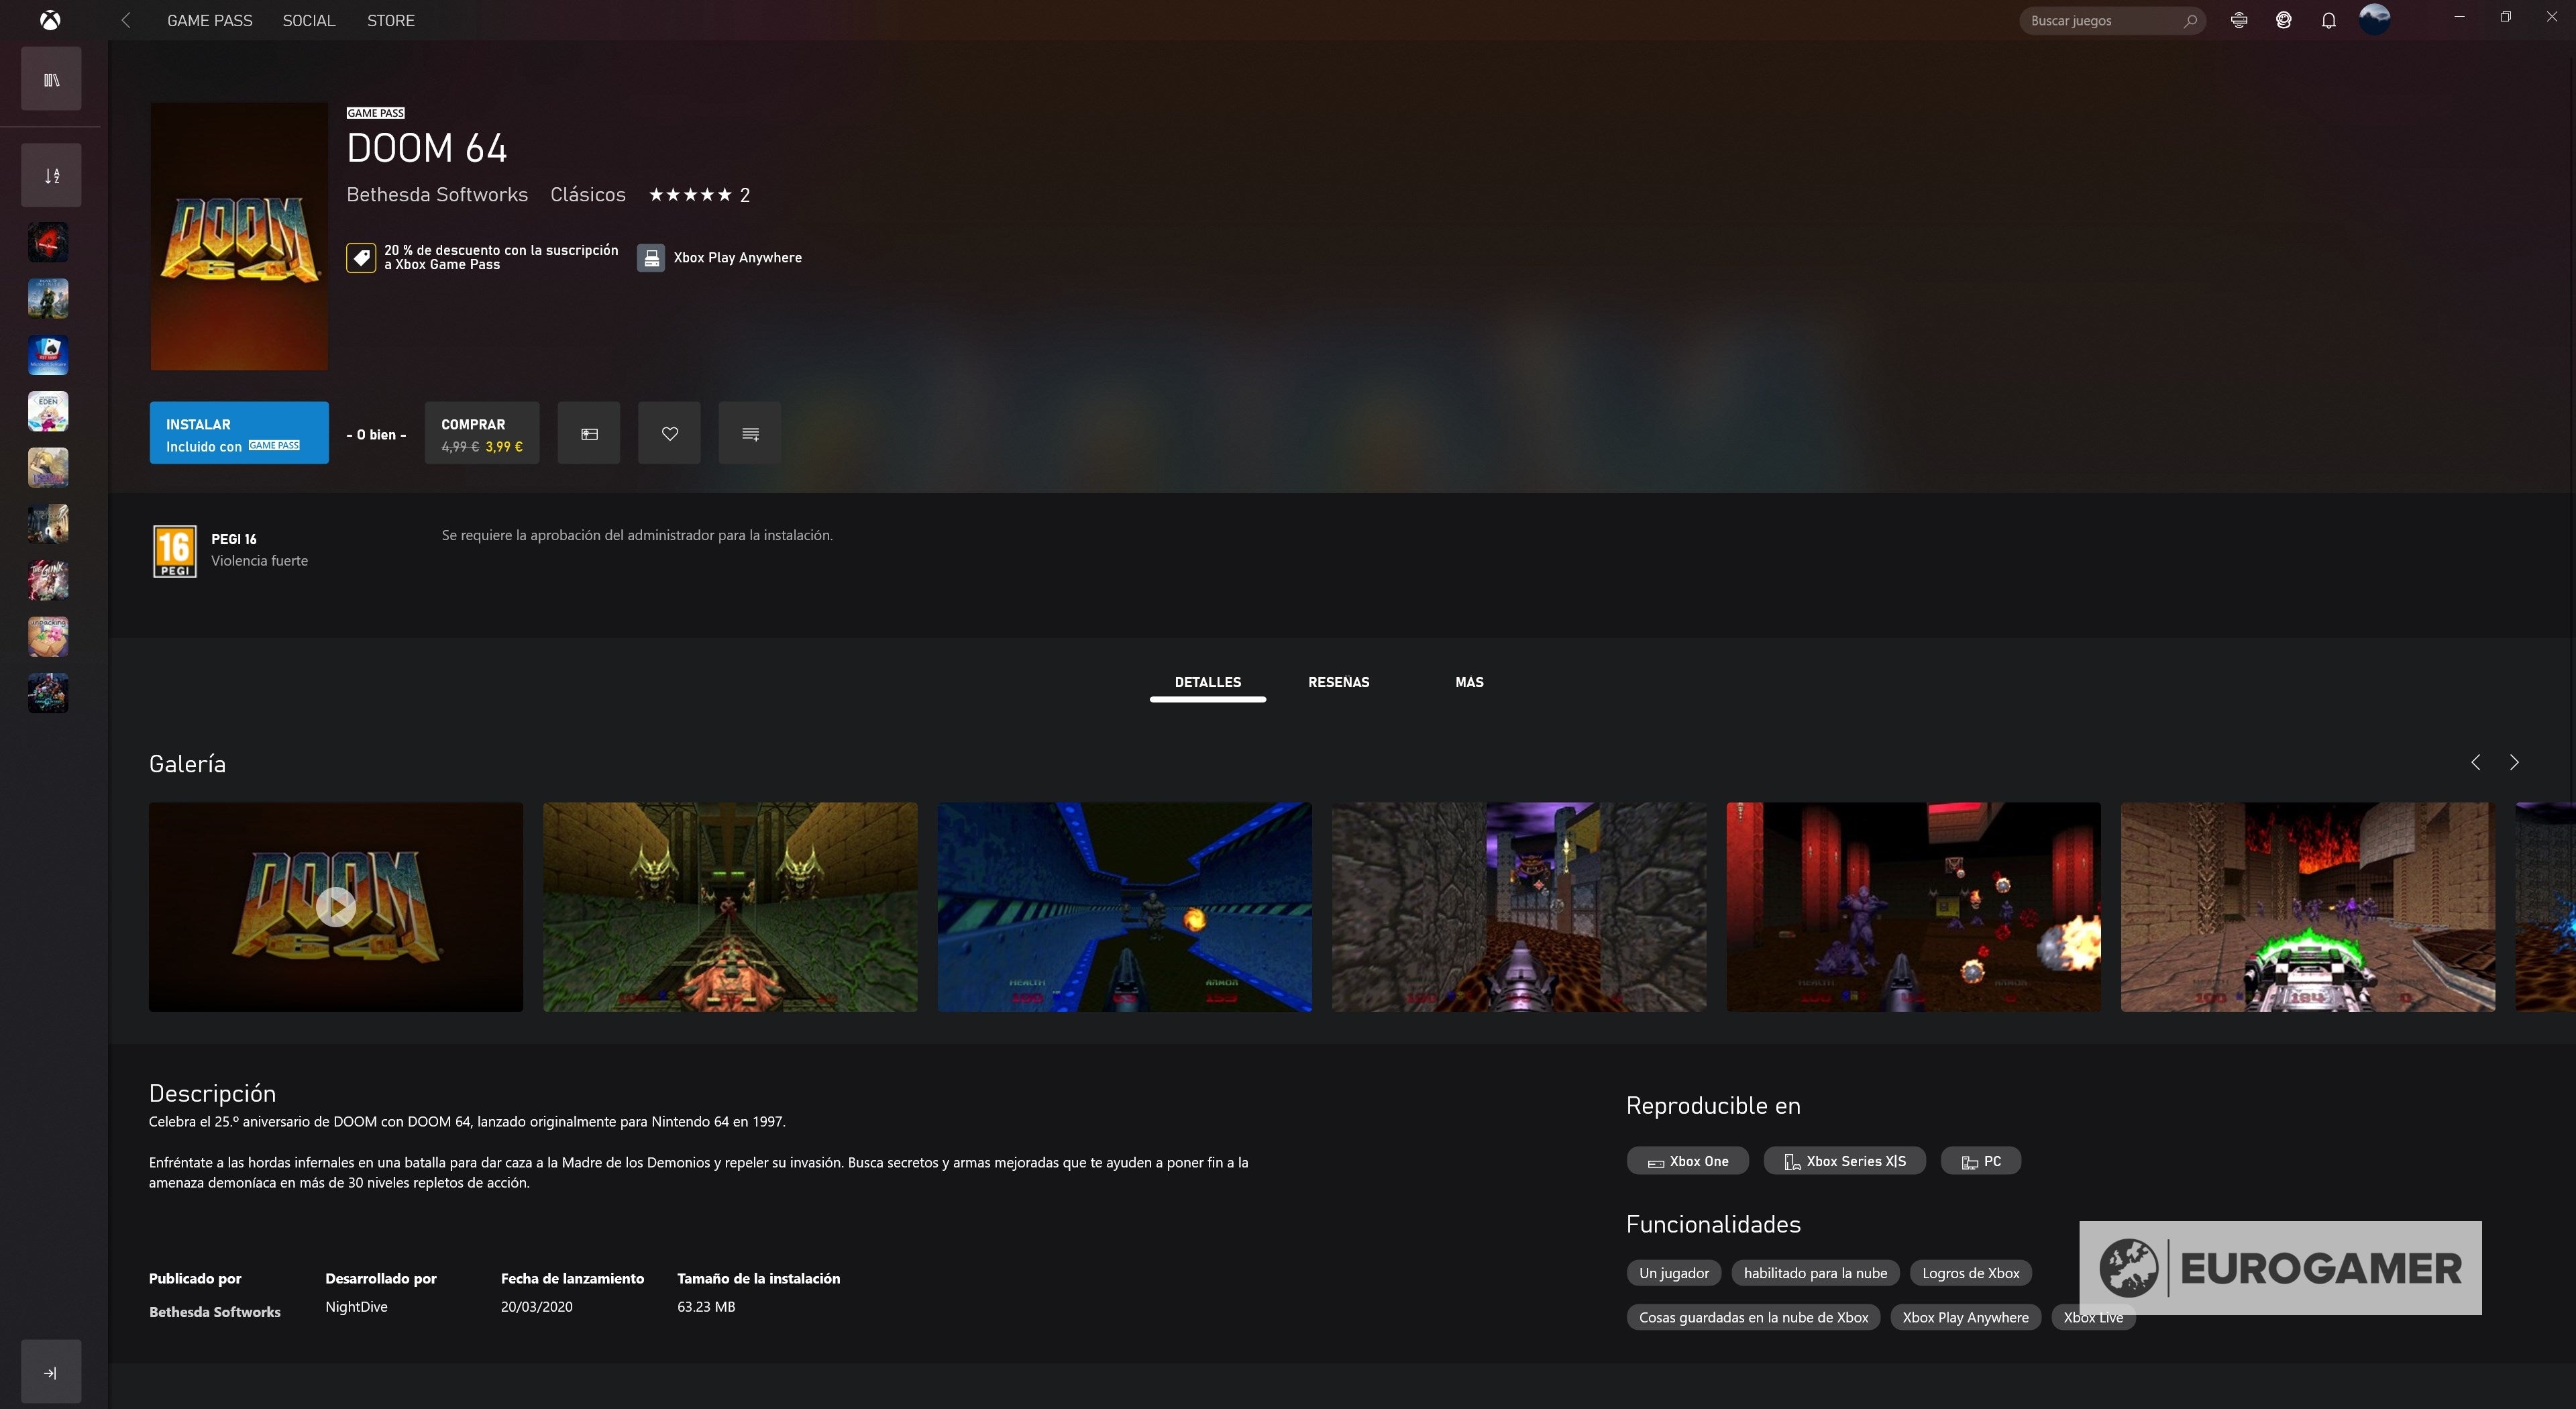Click the redeem code card icon button
The width and height of the screenshot is (2576, 1409).
(589, 433)
